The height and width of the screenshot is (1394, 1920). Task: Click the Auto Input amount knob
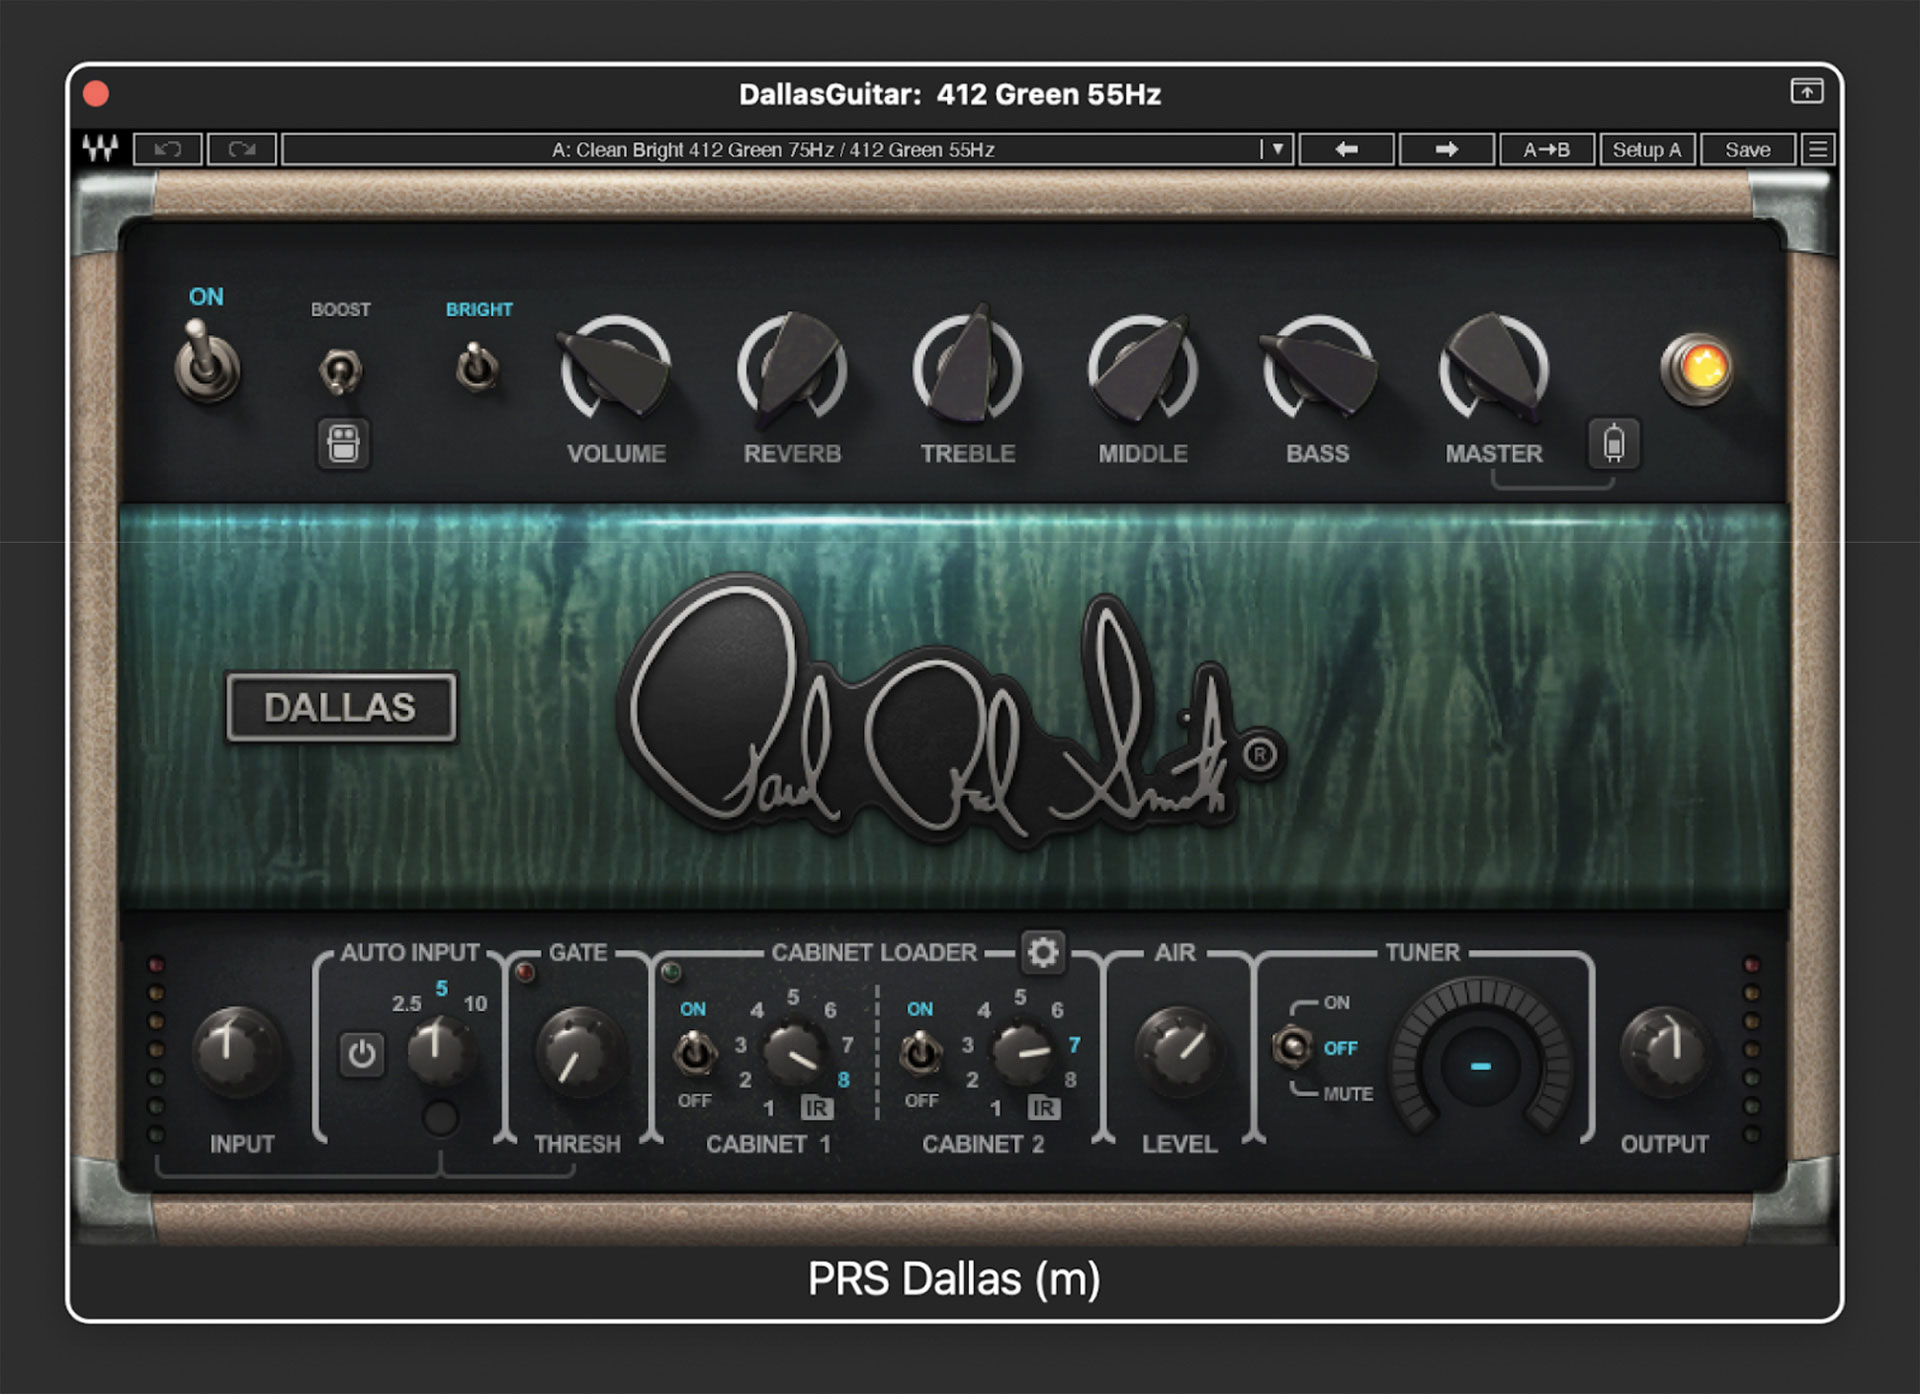tap(439, 1050)
